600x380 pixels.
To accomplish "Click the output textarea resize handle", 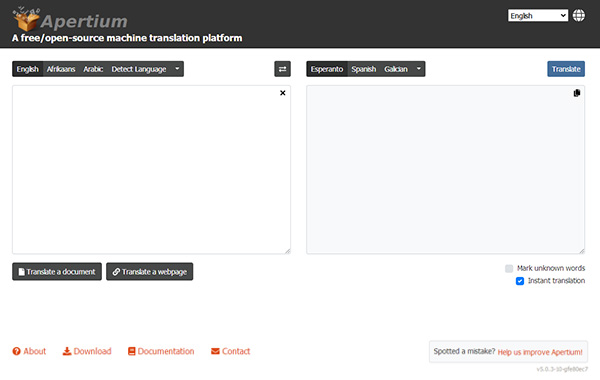I will 582,251.
